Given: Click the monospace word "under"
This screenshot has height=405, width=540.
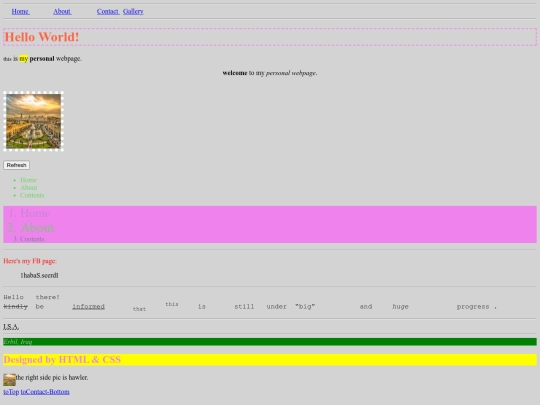Looking at the screenshot, I should click(277, 307).
